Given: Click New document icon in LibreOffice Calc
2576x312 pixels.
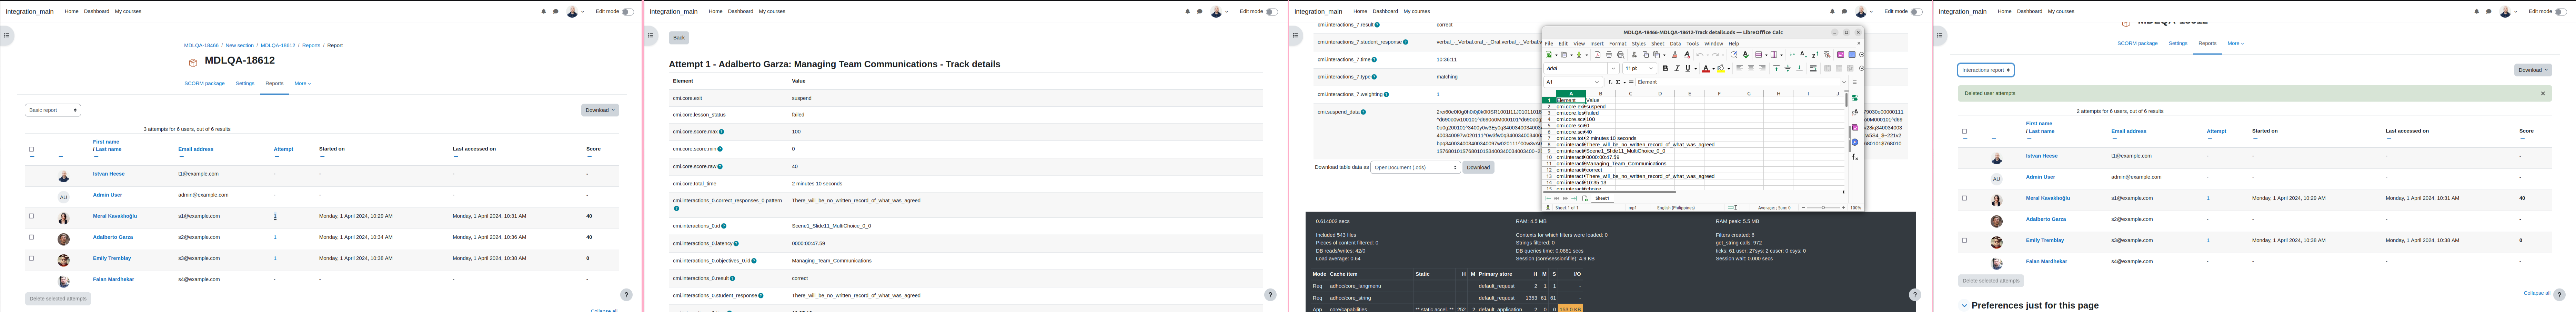Looking at the screenshot, I should point(1549,55).
